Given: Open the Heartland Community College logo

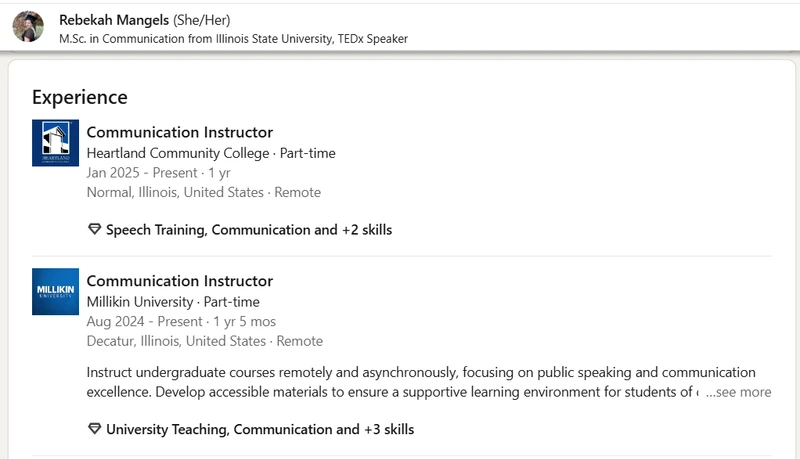Looking at the screenshot, I should 55,143.
